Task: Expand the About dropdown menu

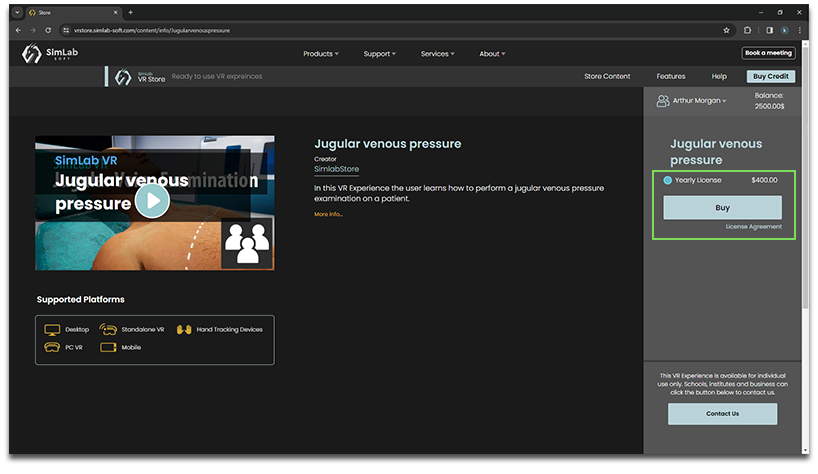Action: pyautogui.click(x=492, y=54)
